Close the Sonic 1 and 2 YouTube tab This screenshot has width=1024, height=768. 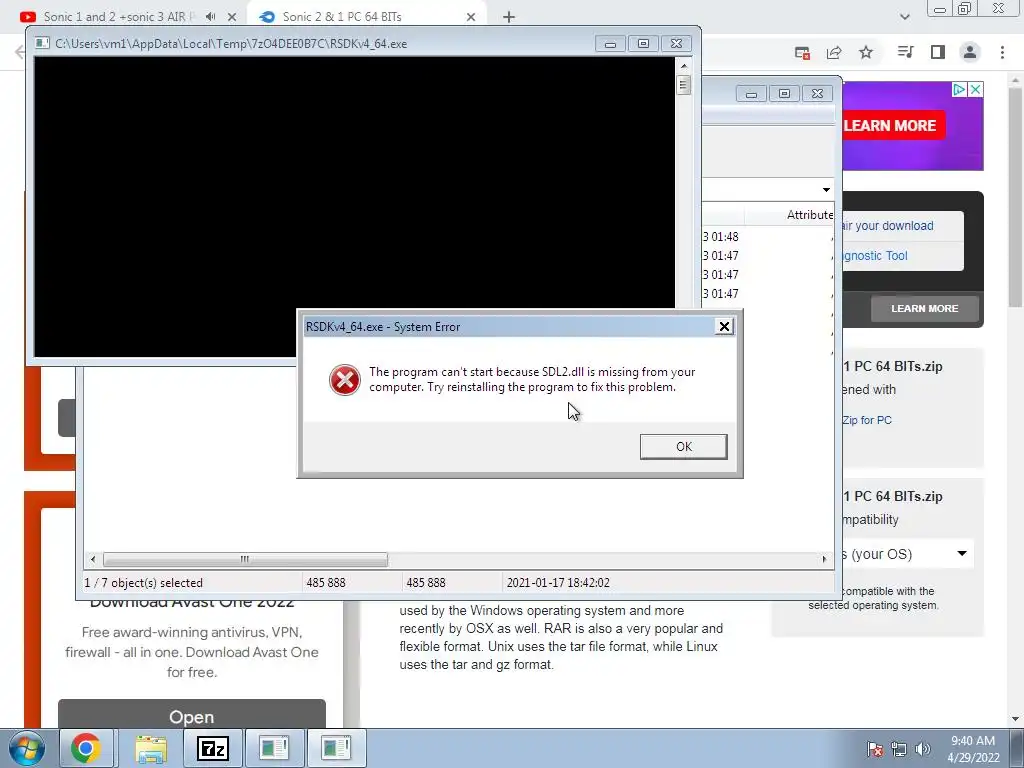[232, 17]
